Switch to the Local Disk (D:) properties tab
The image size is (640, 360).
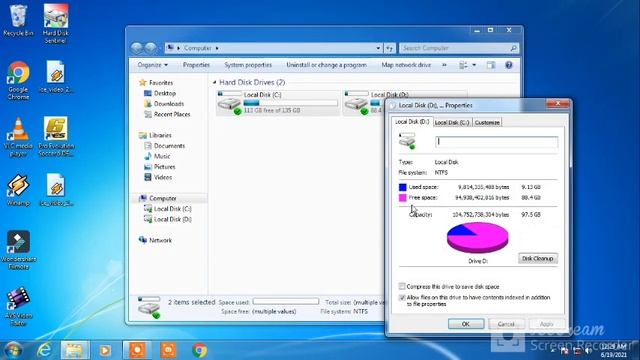[412, 122]
